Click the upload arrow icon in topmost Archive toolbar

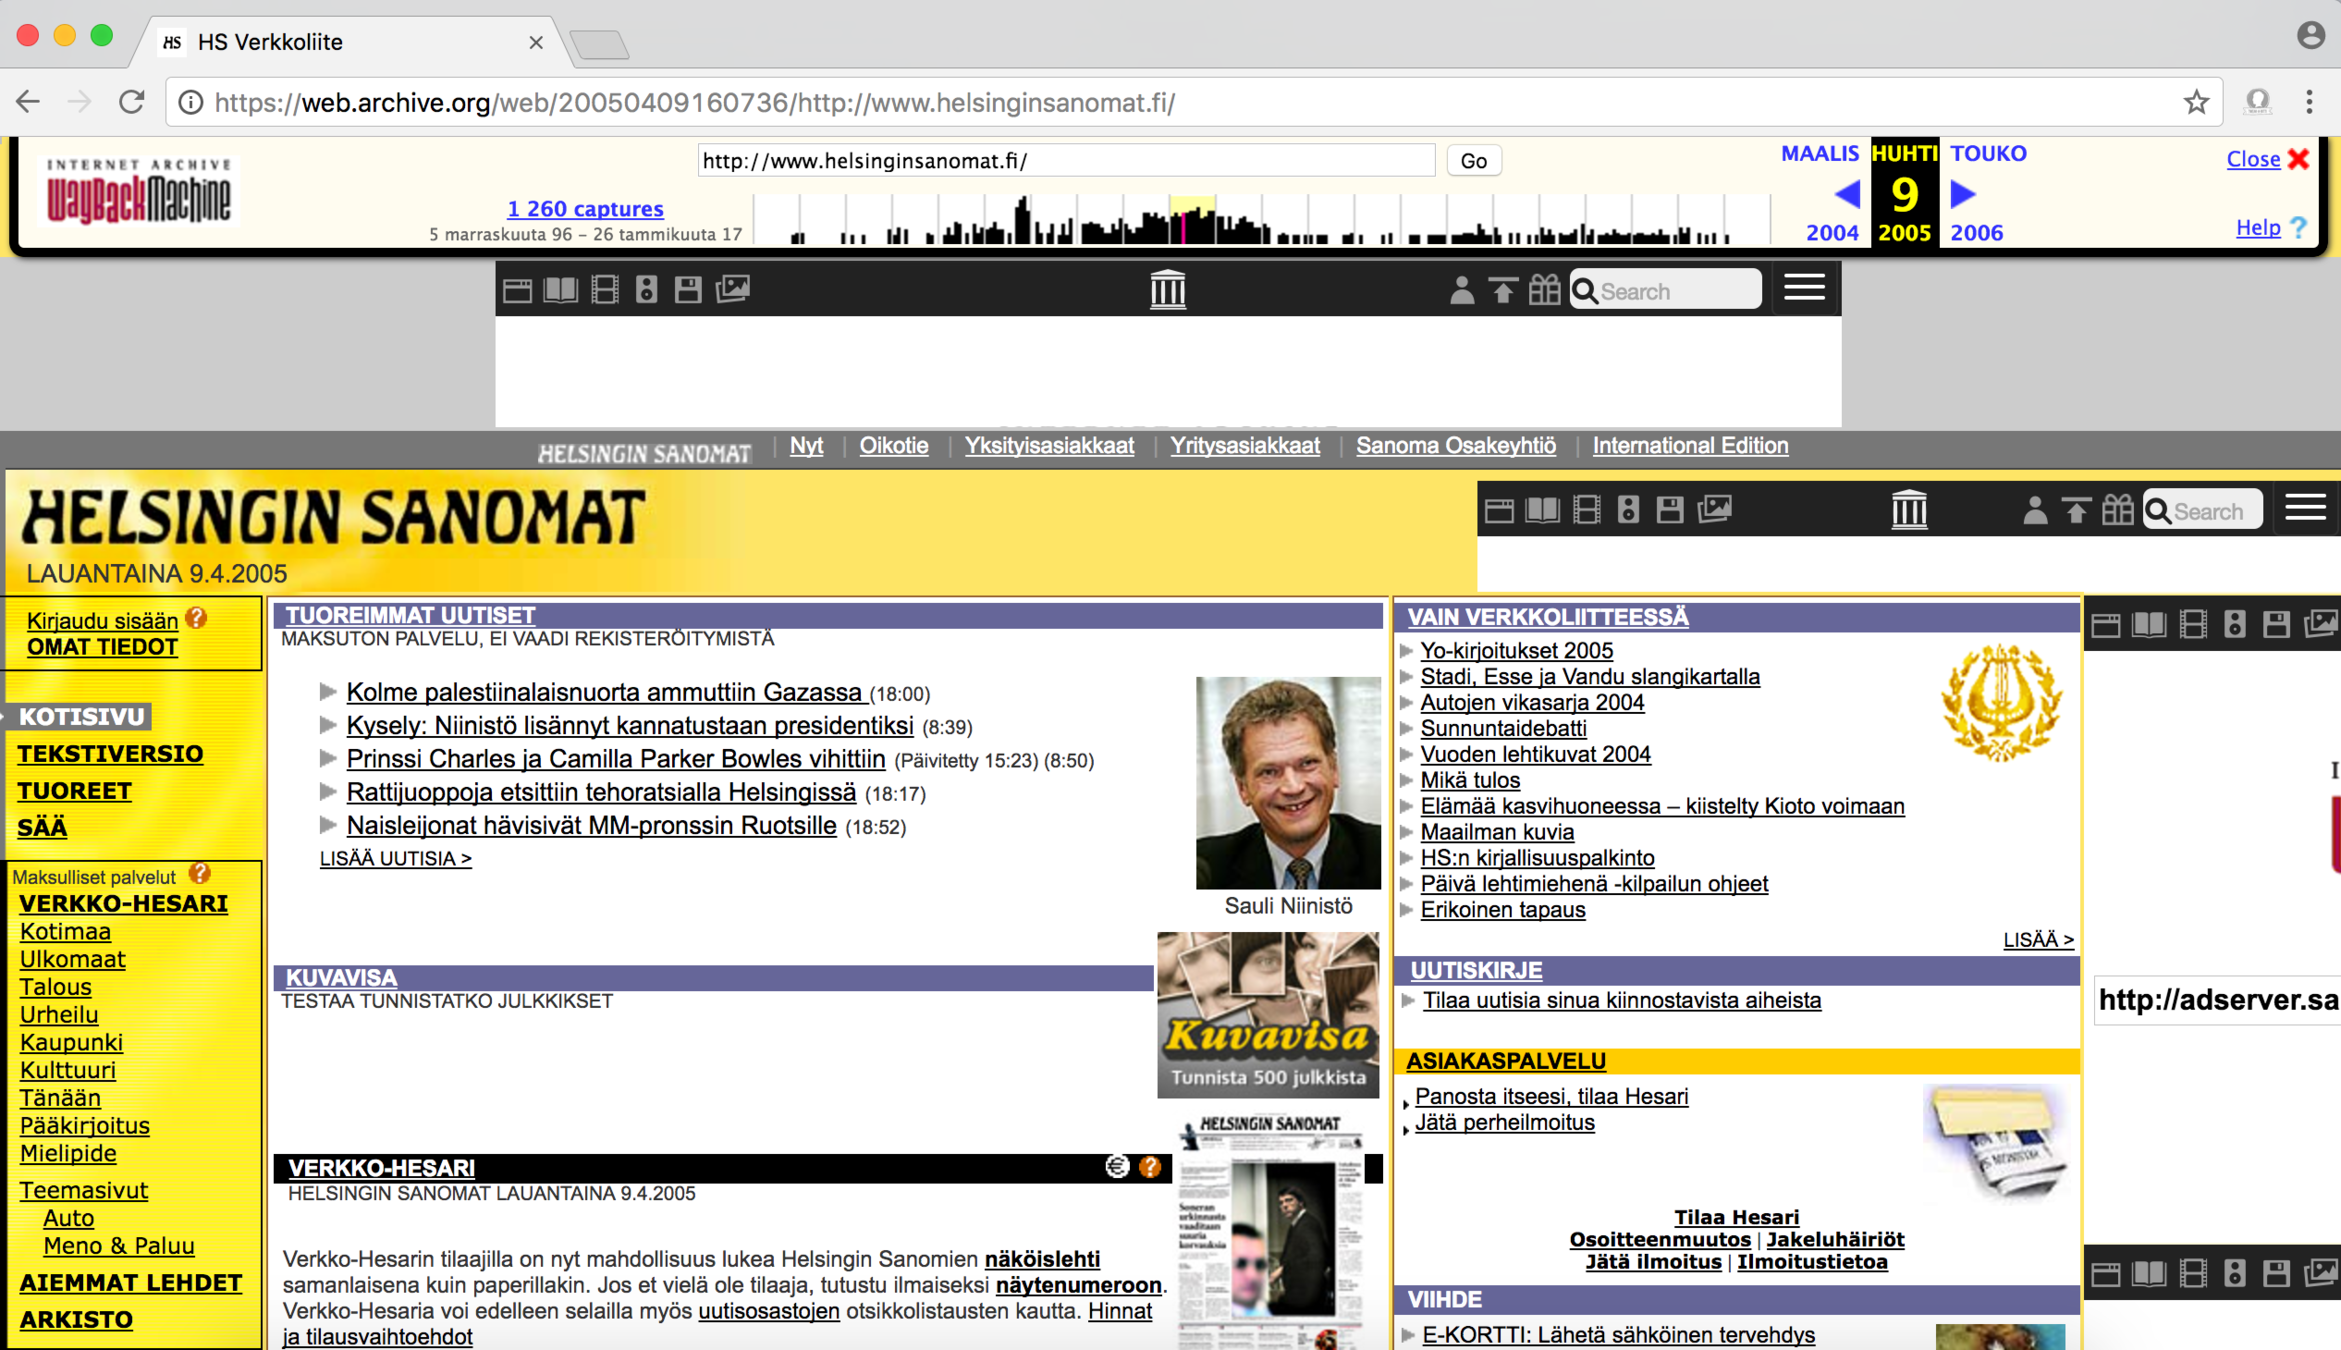pos(1502,290)
